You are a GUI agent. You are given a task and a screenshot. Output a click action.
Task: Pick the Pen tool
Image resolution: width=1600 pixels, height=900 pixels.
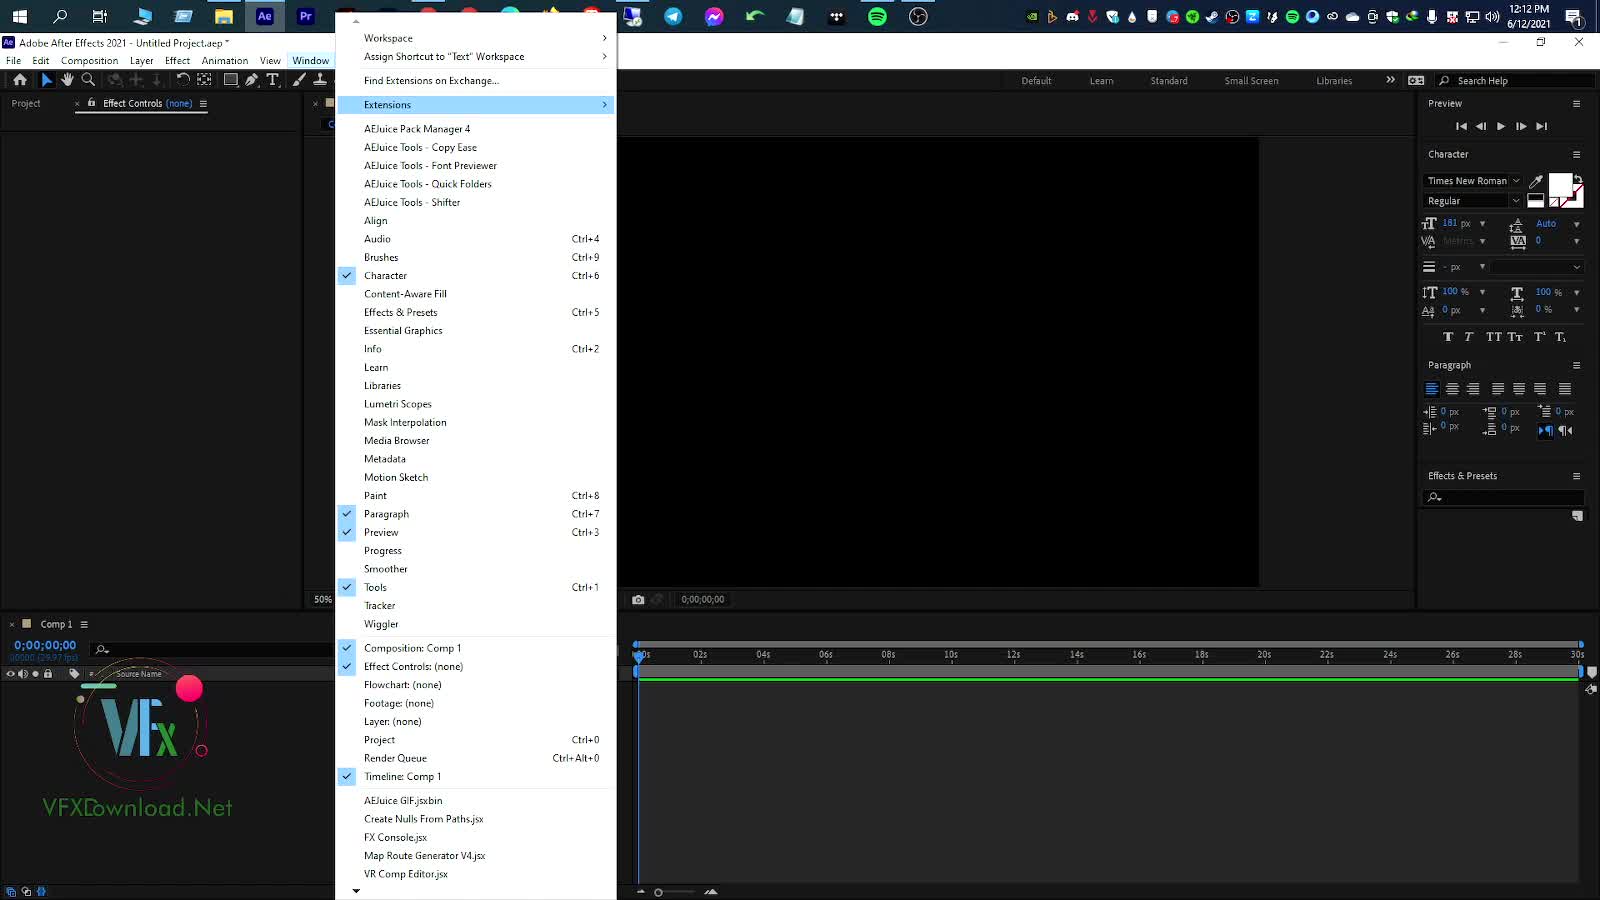coord(251,79)
